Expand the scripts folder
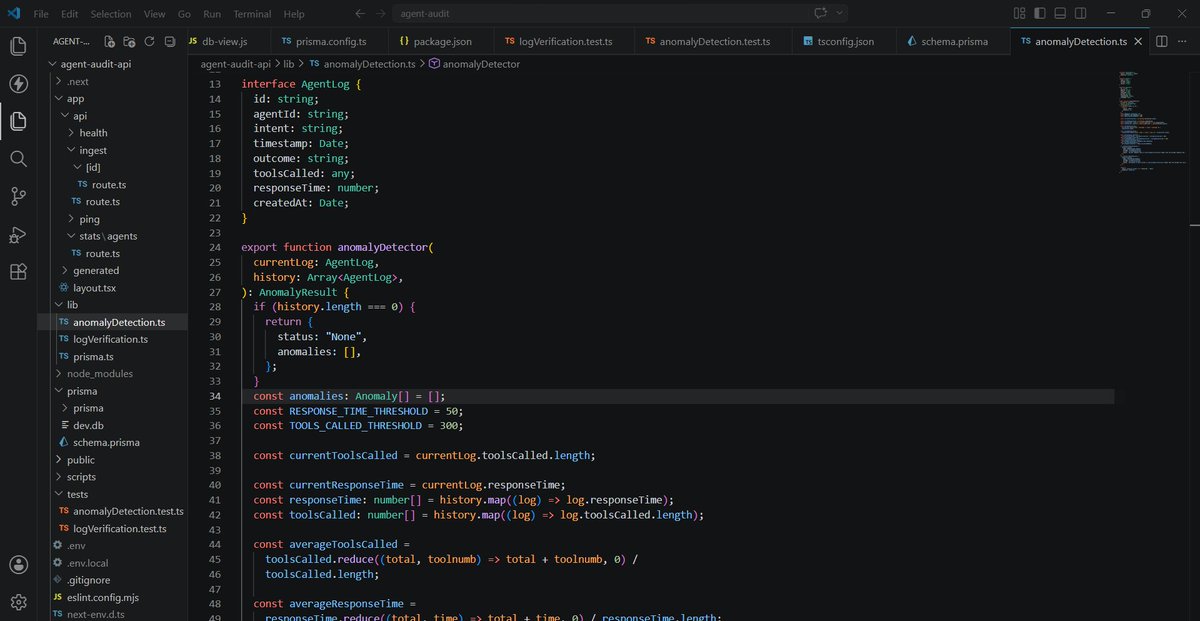 coord(110,477)
